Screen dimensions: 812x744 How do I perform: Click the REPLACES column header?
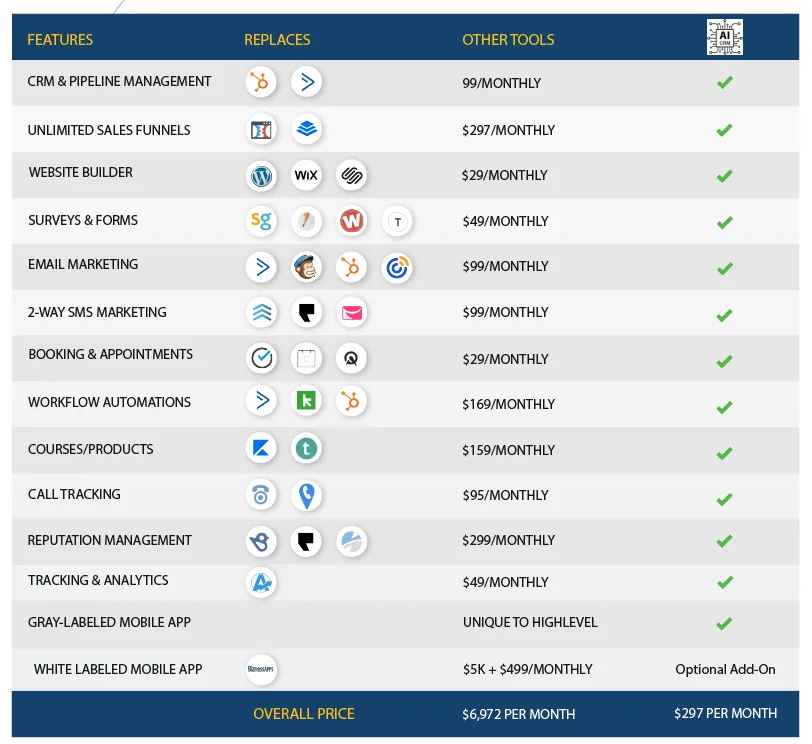(277, 40)
